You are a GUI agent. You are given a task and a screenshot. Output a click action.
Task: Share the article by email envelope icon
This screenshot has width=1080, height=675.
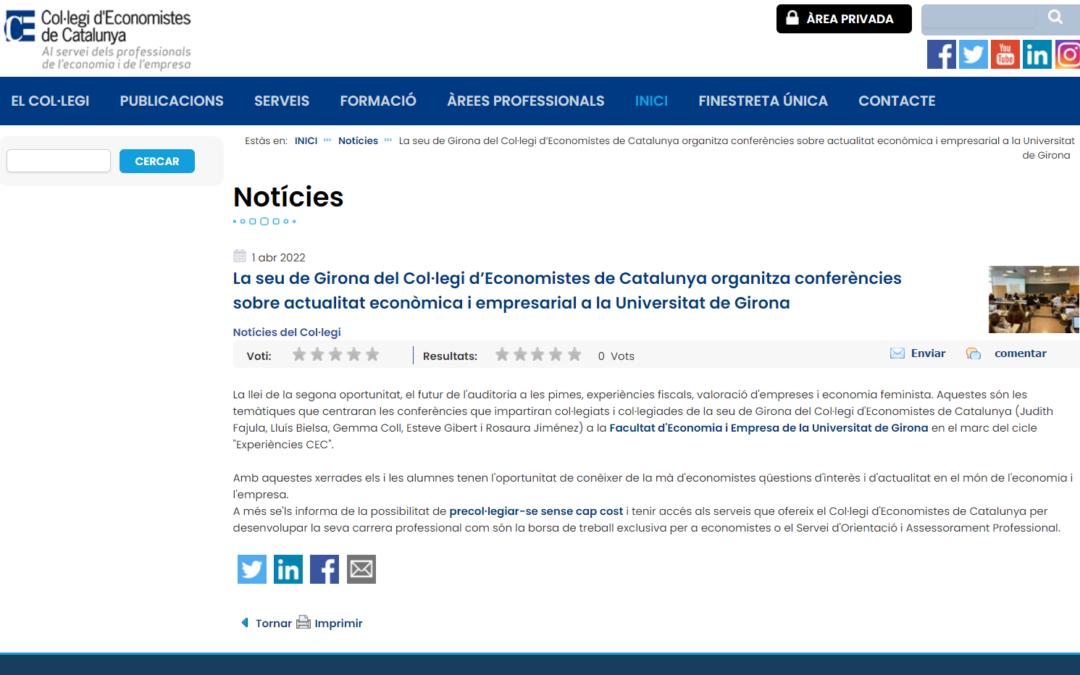(361, 569)
